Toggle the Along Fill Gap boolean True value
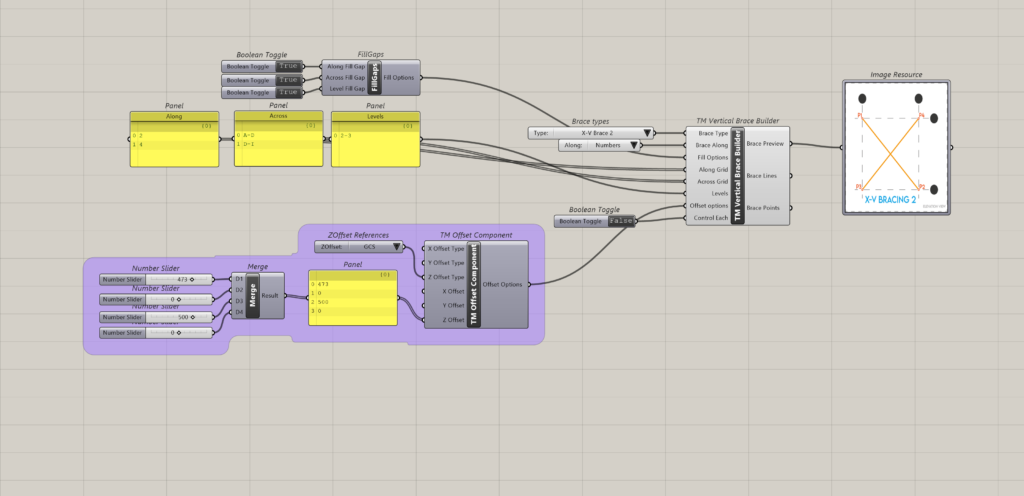Viewport: 1024px width, 496px height. (288, 66)
